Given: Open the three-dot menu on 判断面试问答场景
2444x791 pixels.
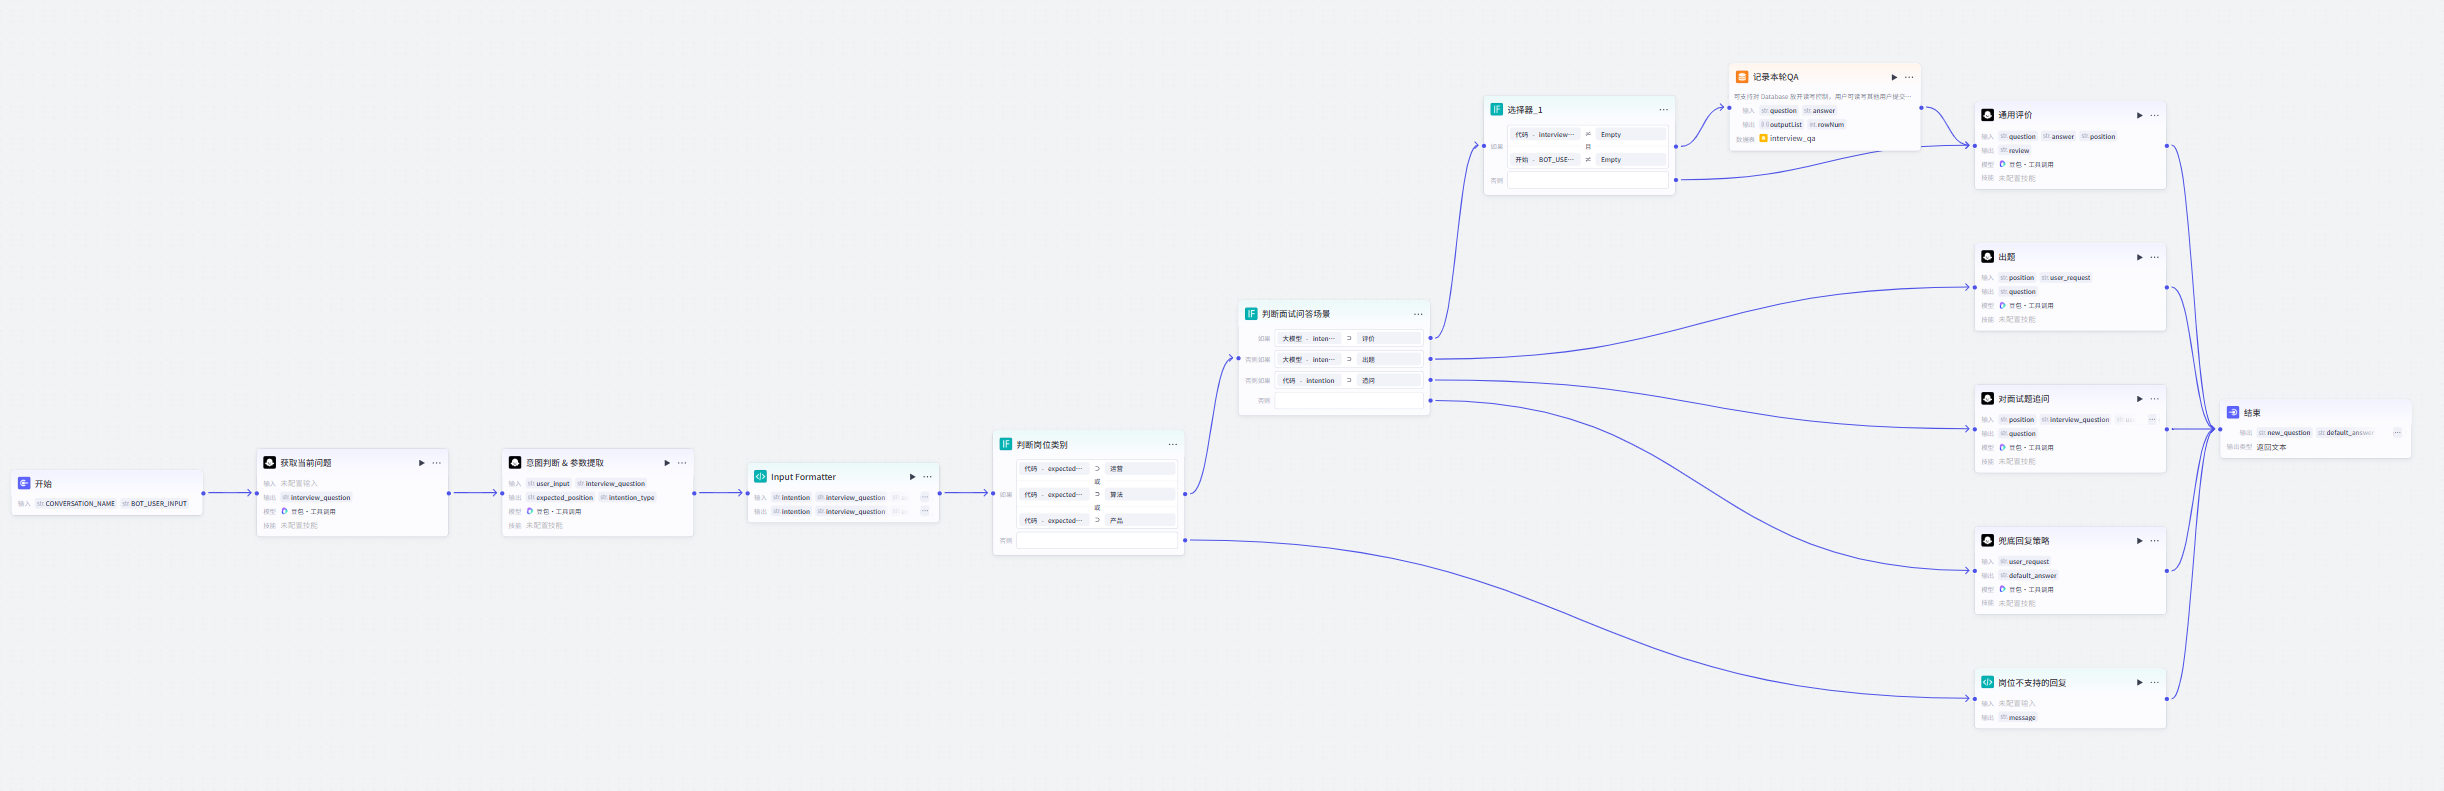Looking at the screenshot, I should coord(1418,314).
